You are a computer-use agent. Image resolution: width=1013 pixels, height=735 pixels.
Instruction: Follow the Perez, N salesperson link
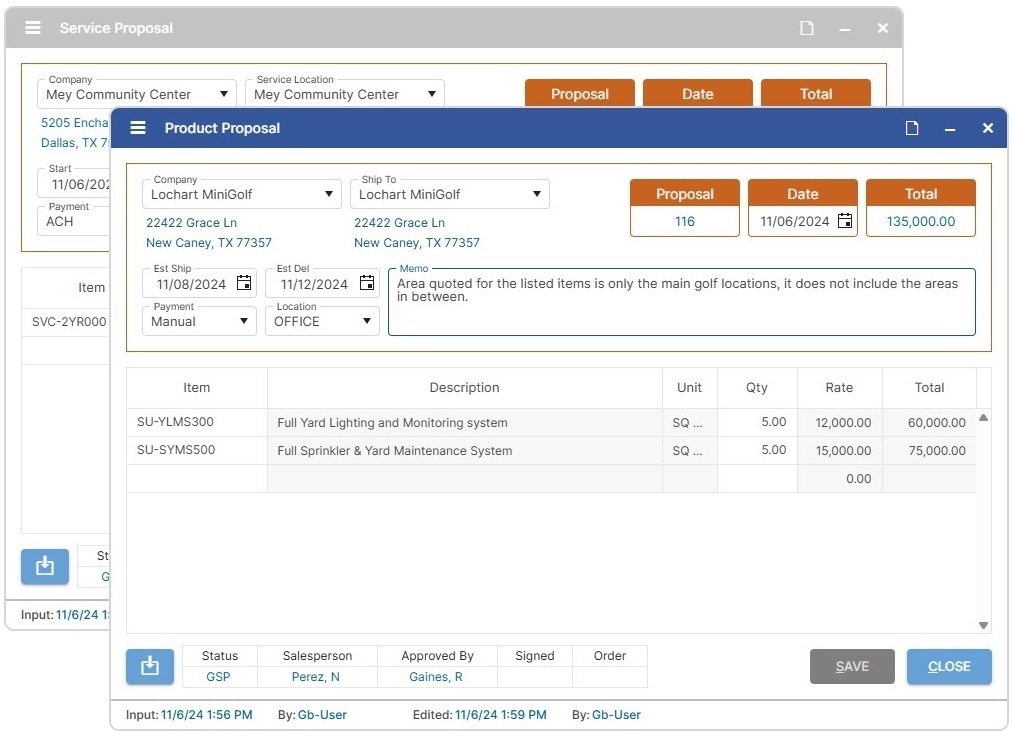317,676
